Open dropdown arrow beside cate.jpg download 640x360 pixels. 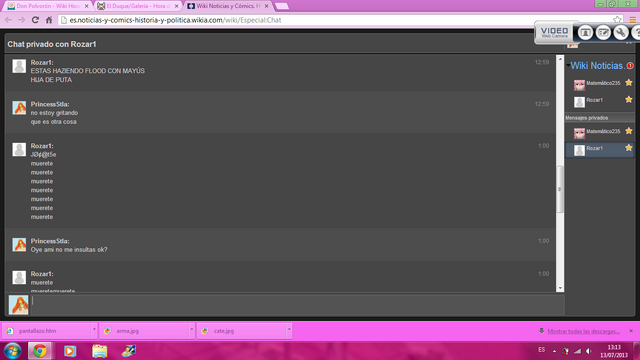pos(289,331)
